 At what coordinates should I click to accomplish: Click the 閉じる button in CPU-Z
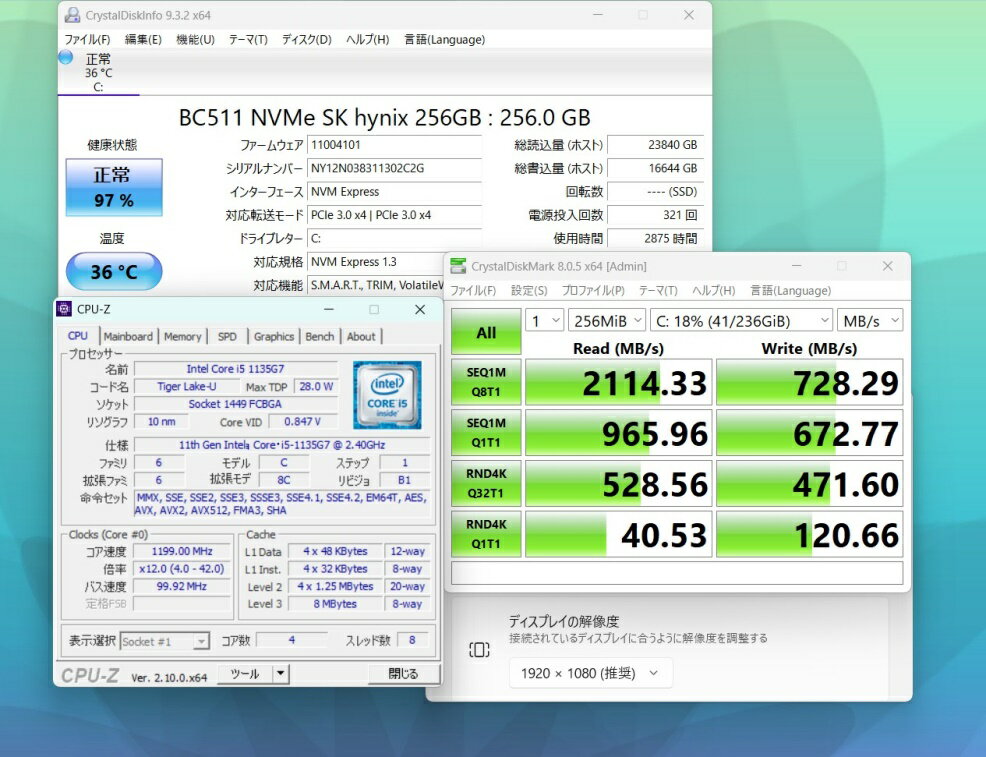coord(403,674)
